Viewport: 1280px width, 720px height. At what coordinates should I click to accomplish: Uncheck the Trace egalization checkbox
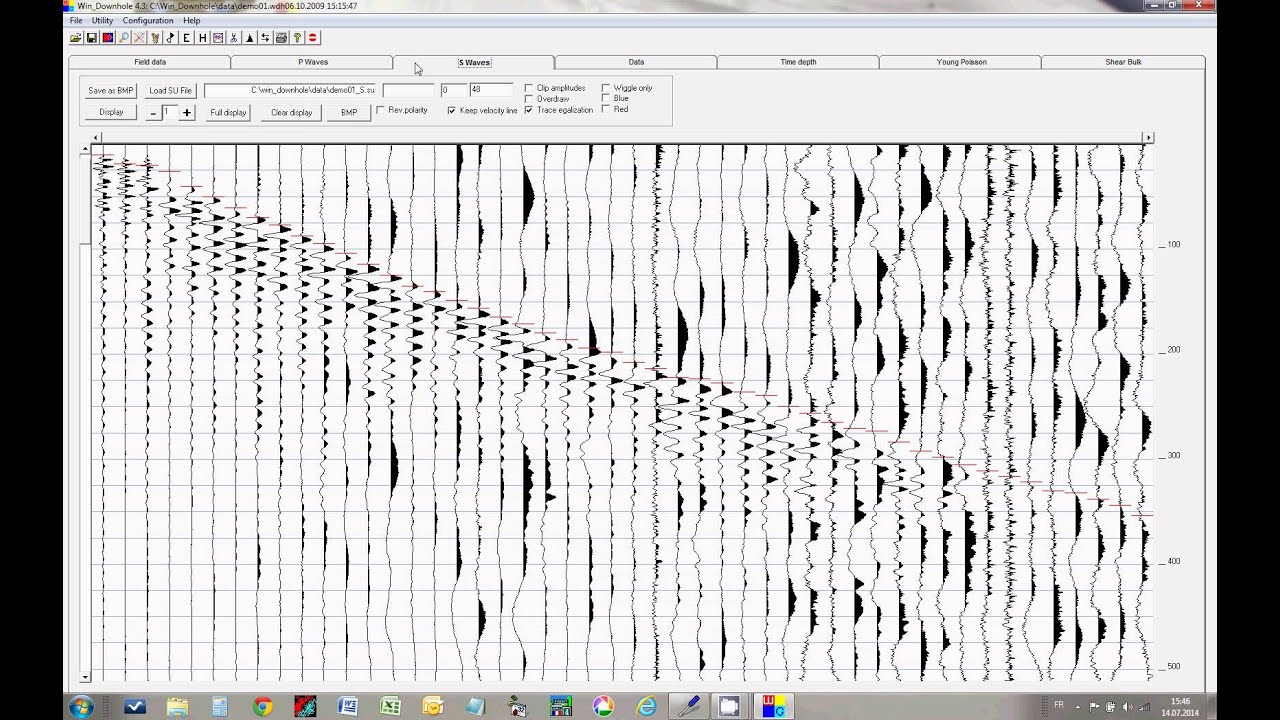click(x=529, y=110)
